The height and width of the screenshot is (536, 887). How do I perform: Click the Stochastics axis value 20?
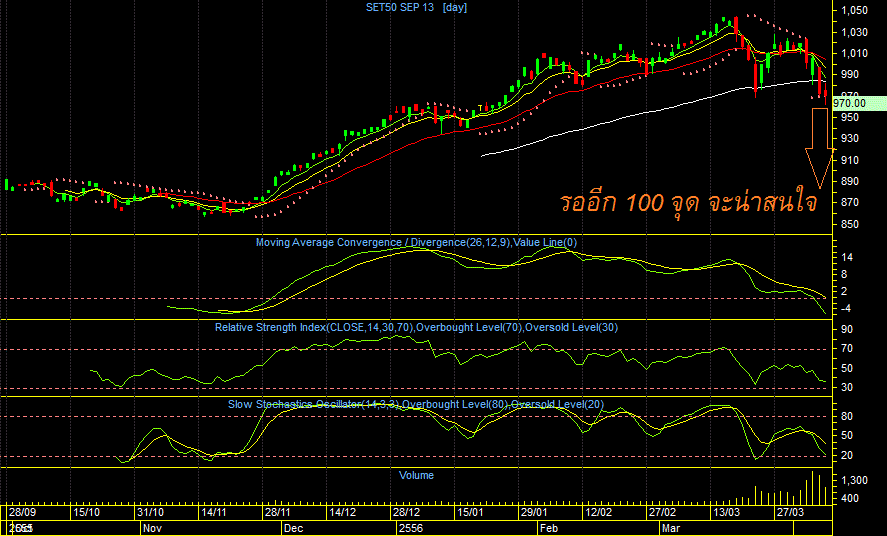click(x=847, y=456)
